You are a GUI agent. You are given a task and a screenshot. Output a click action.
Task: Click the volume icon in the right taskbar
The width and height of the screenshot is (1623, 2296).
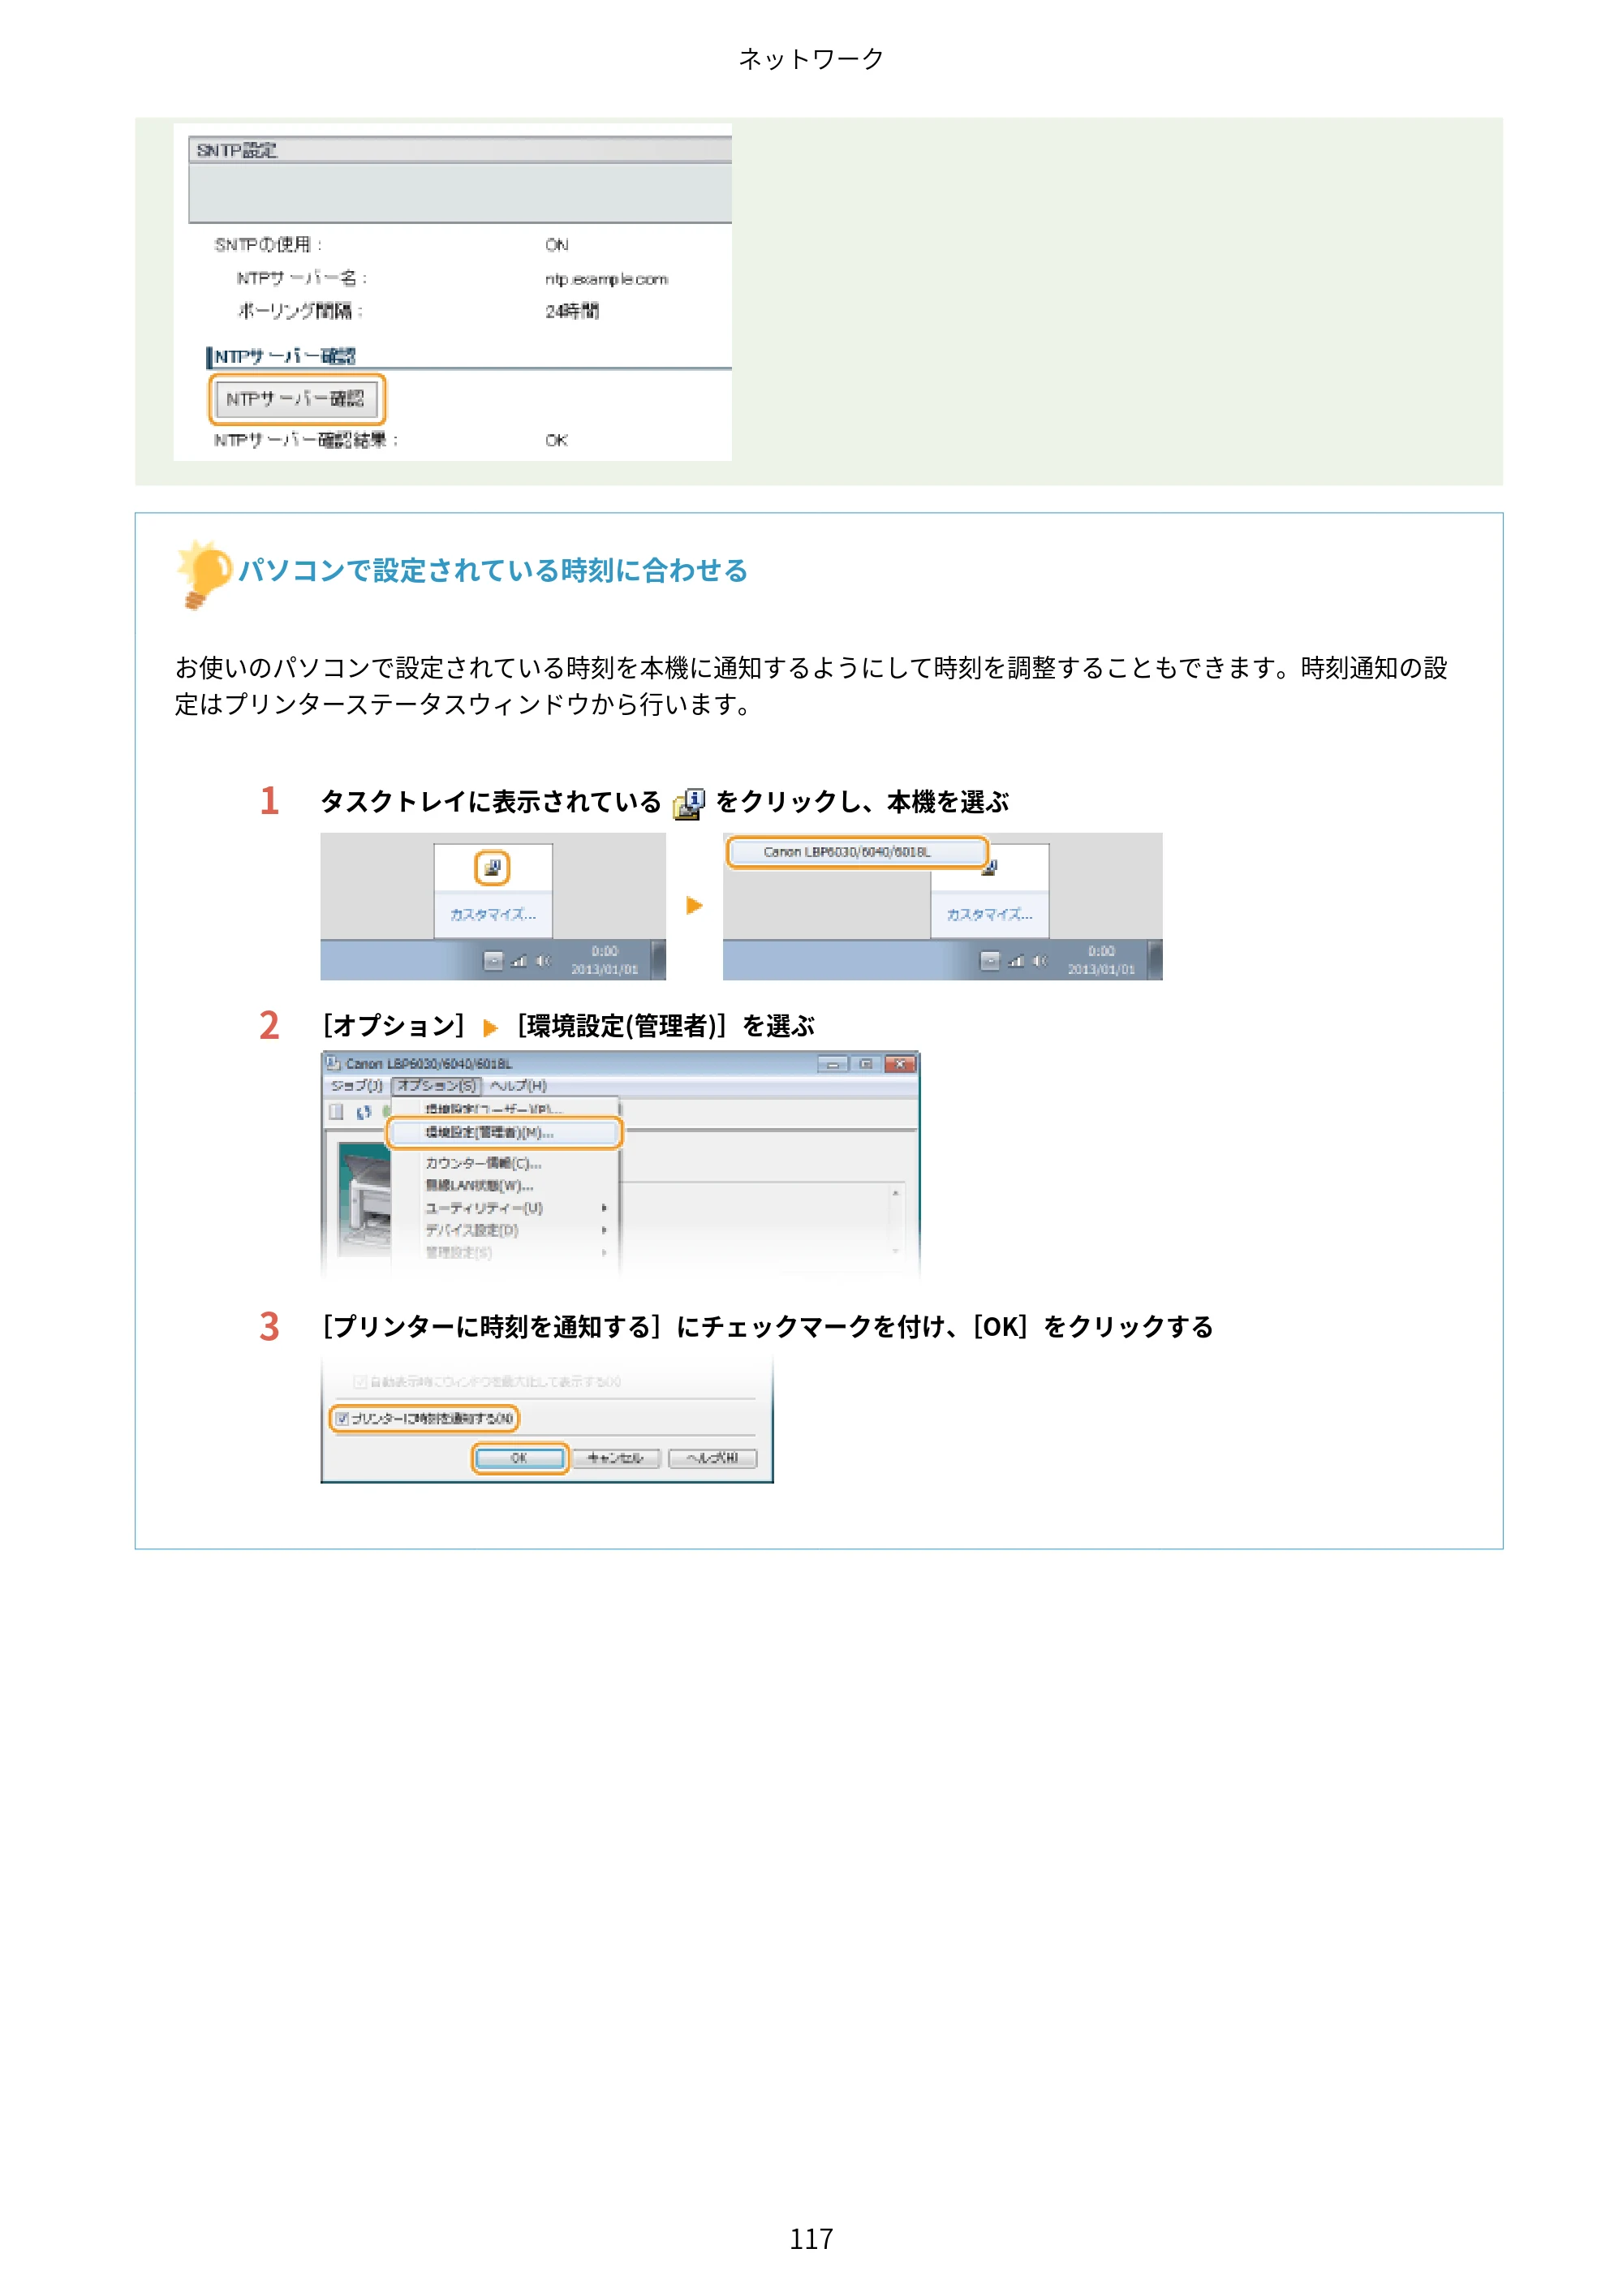[1040, 960]
